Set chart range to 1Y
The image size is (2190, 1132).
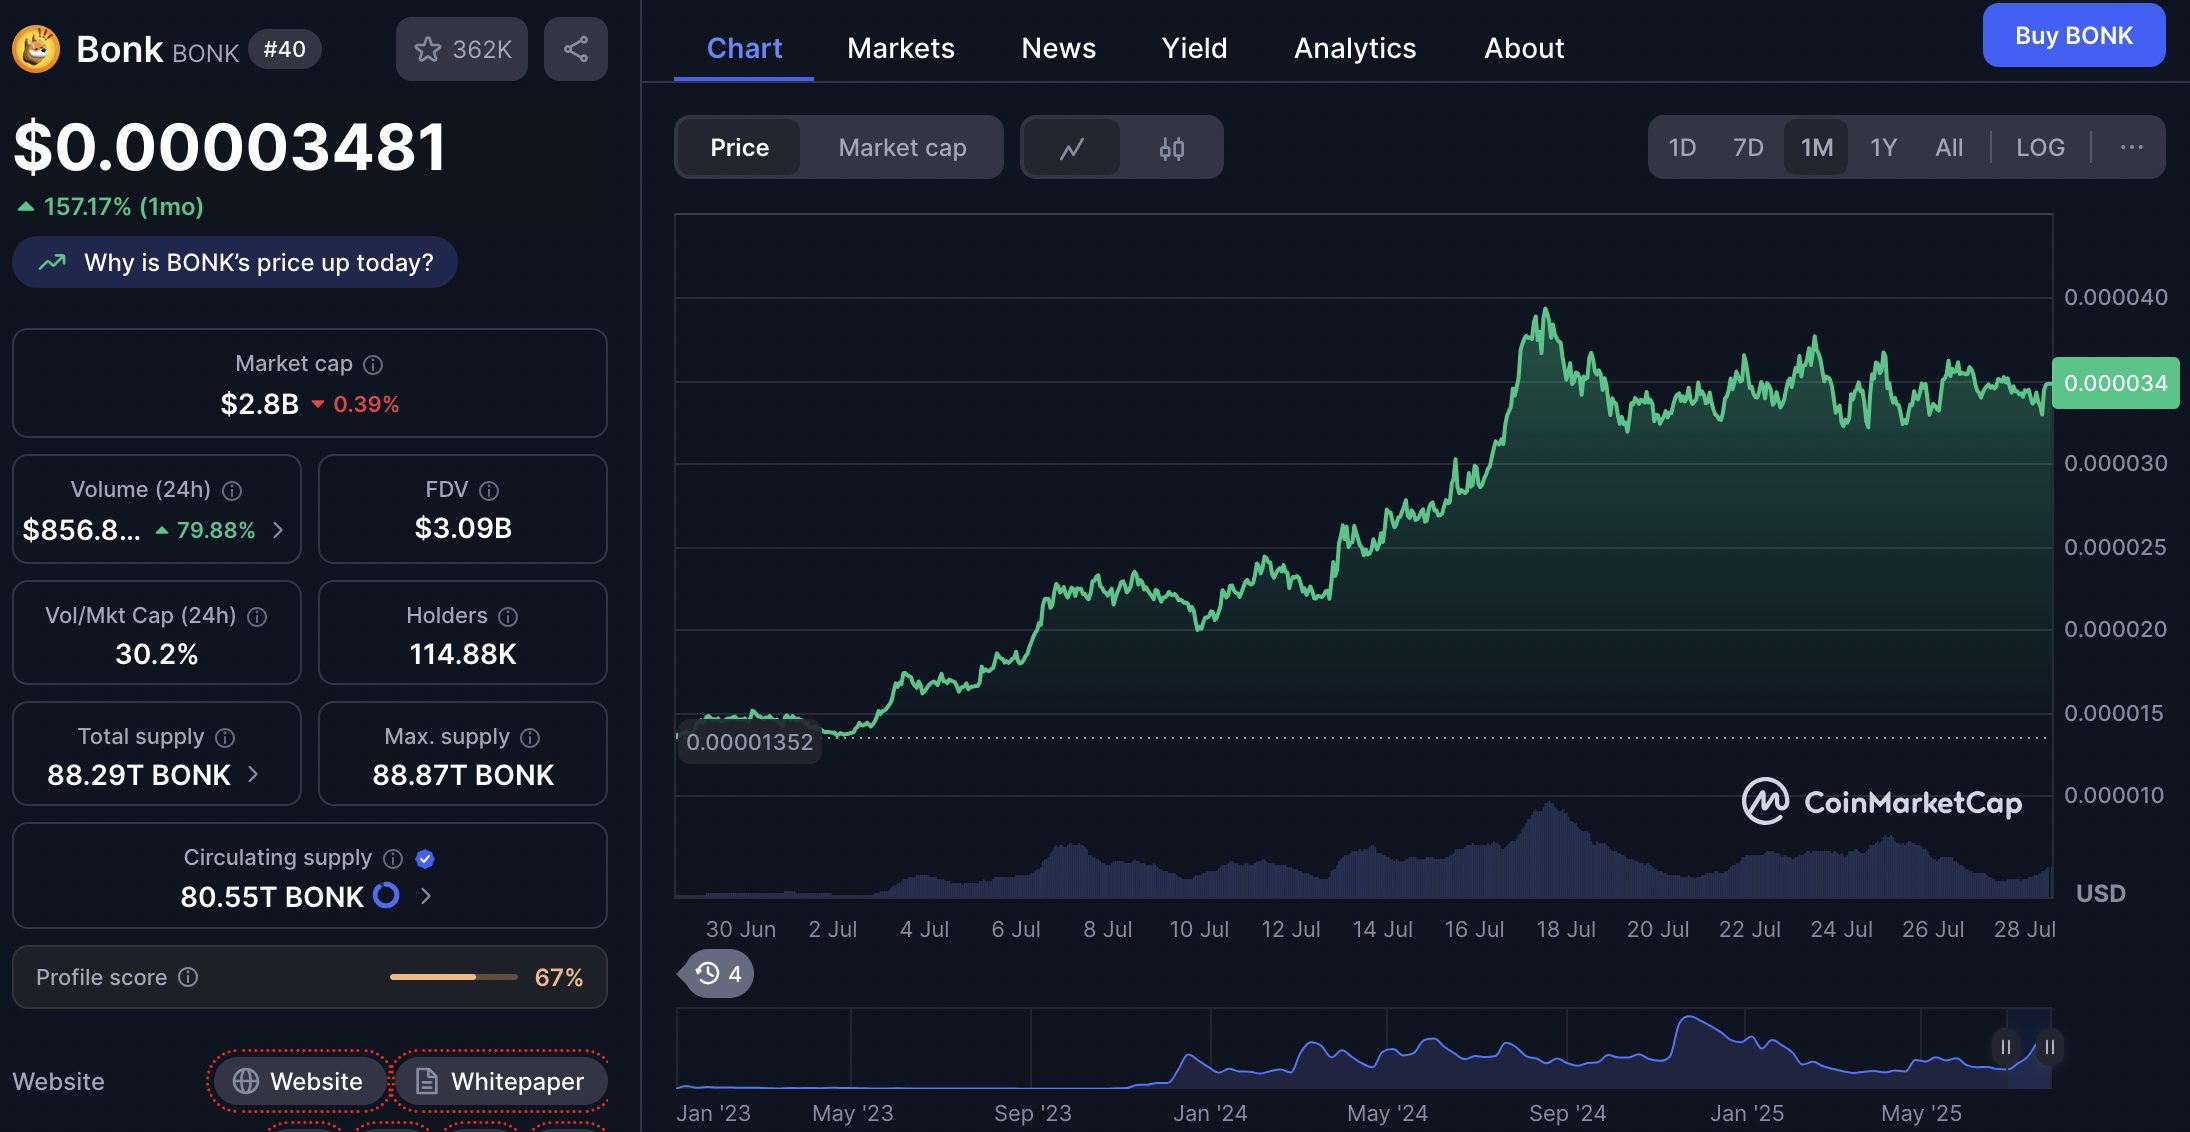pos(1884,148)
